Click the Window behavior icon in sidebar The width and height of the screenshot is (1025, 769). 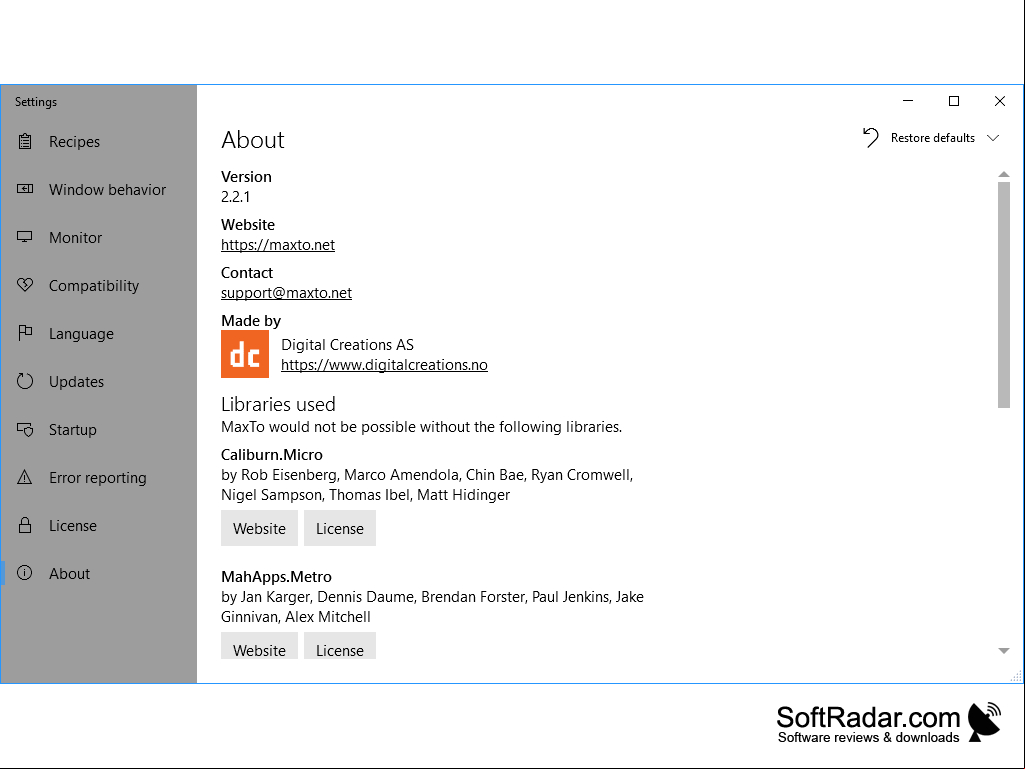click(x=25, y=189)
